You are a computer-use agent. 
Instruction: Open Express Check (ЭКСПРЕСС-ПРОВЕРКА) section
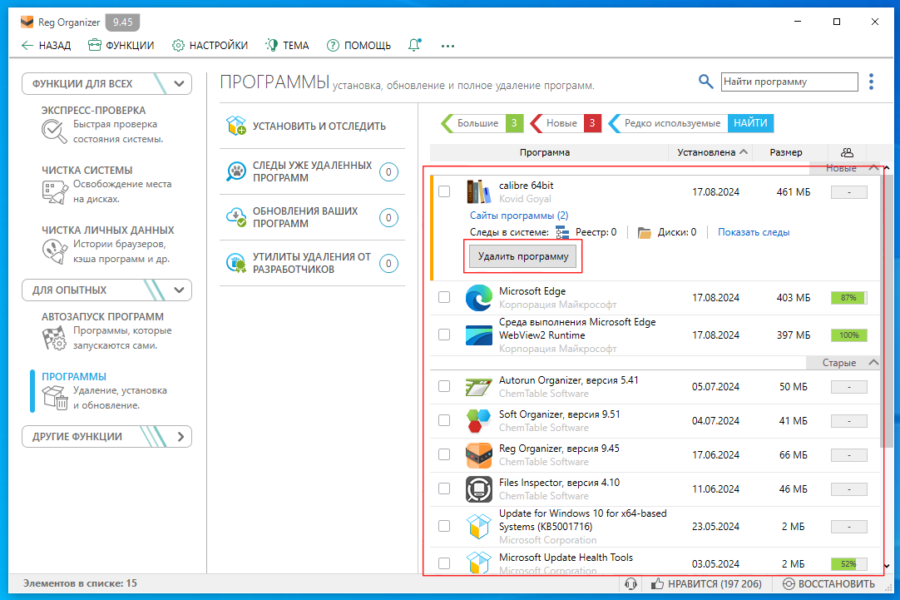coord(106,124)
